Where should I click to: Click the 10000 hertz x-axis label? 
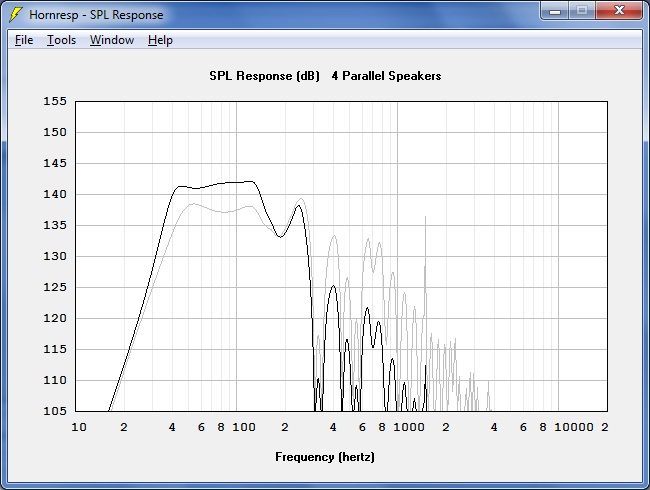coord(574,427)
